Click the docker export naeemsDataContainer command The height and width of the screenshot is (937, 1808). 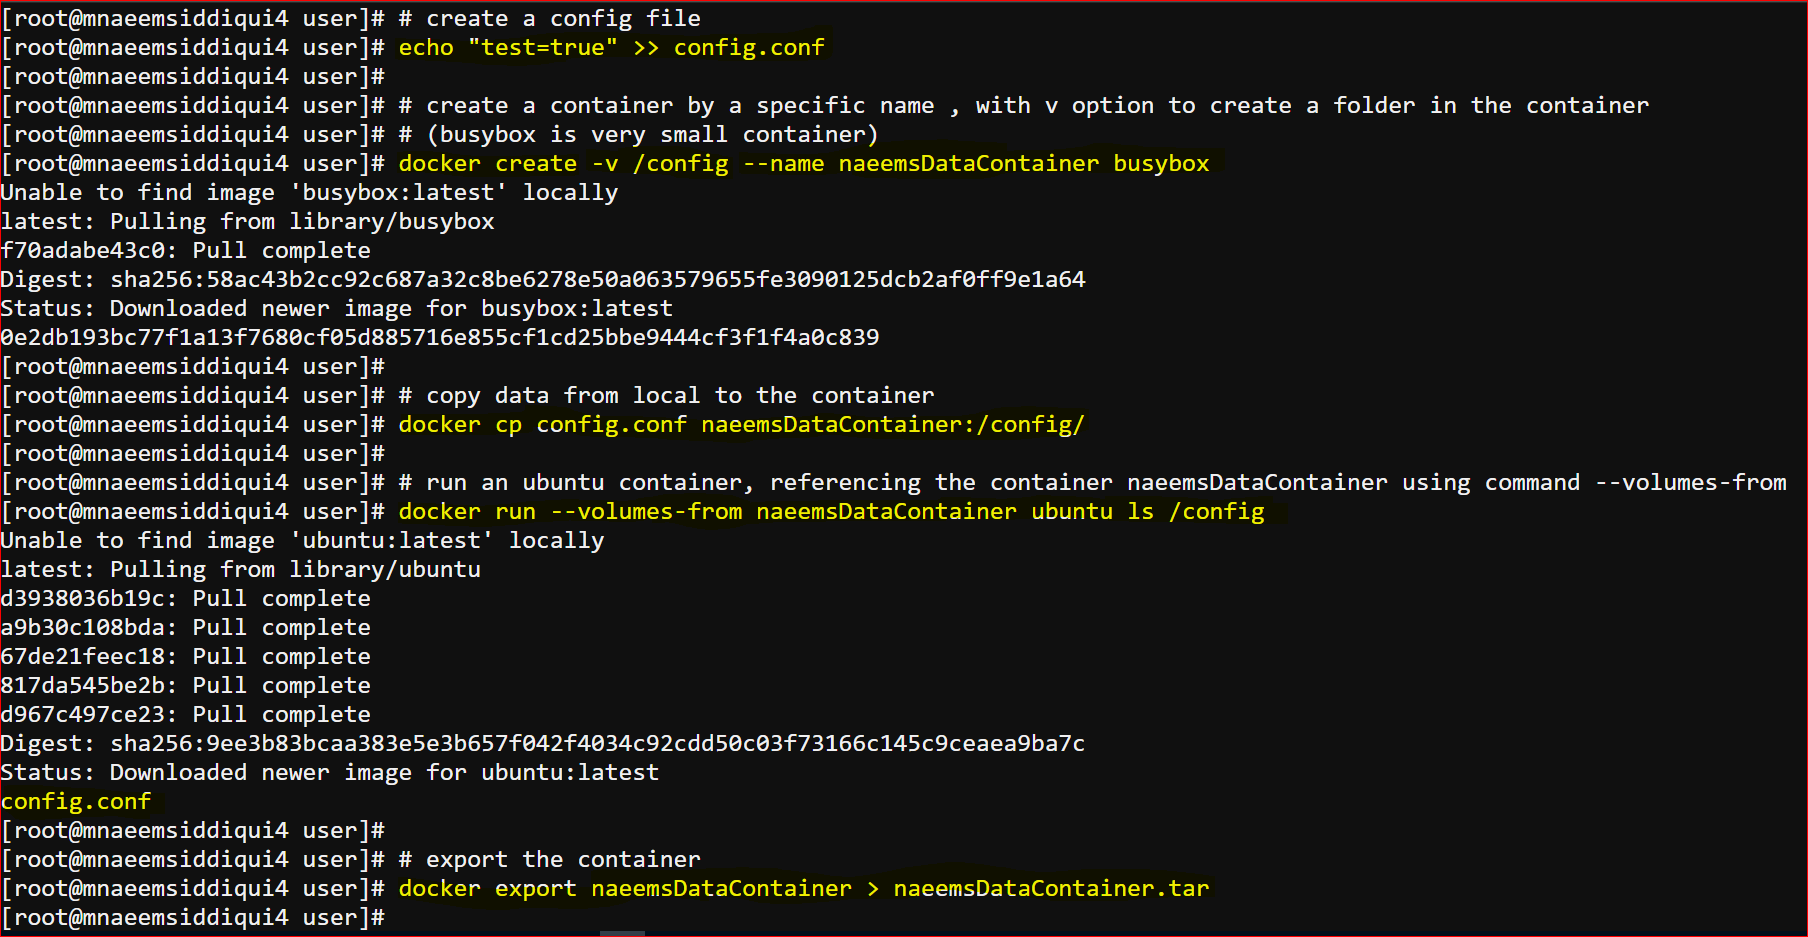pos(804,889)
